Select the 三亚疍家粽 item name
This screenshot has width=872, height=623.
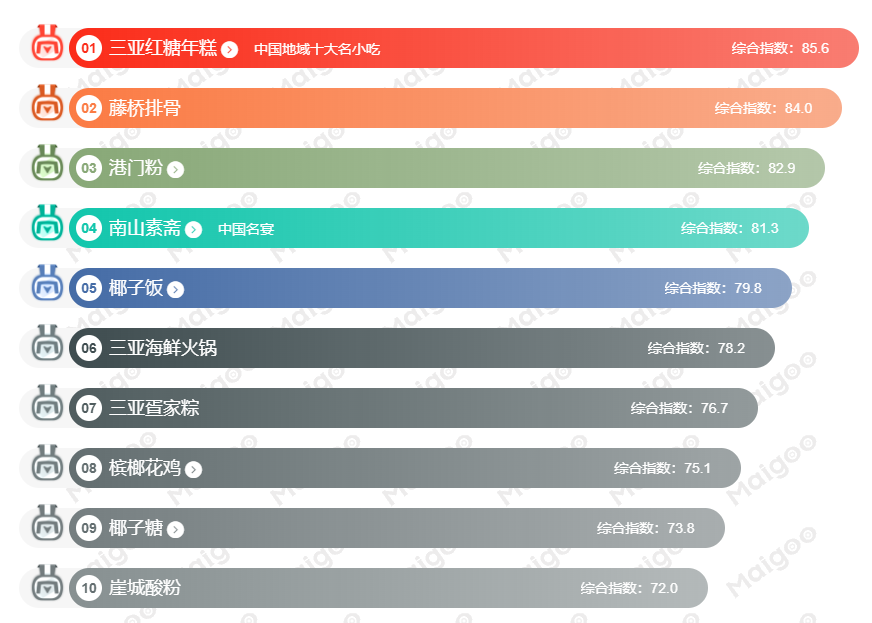pos(153,408)
